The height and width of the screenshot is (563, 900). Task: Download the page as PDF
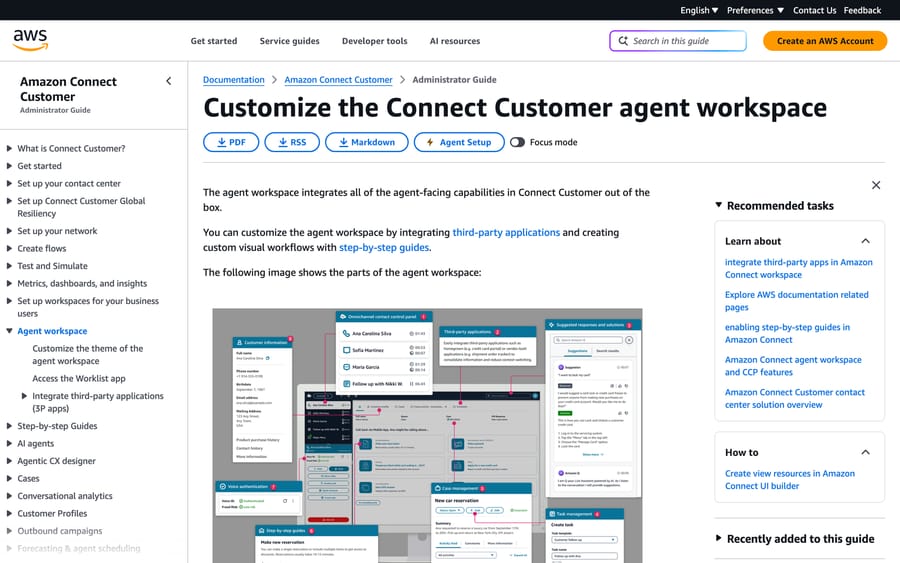tap(231, 142)
